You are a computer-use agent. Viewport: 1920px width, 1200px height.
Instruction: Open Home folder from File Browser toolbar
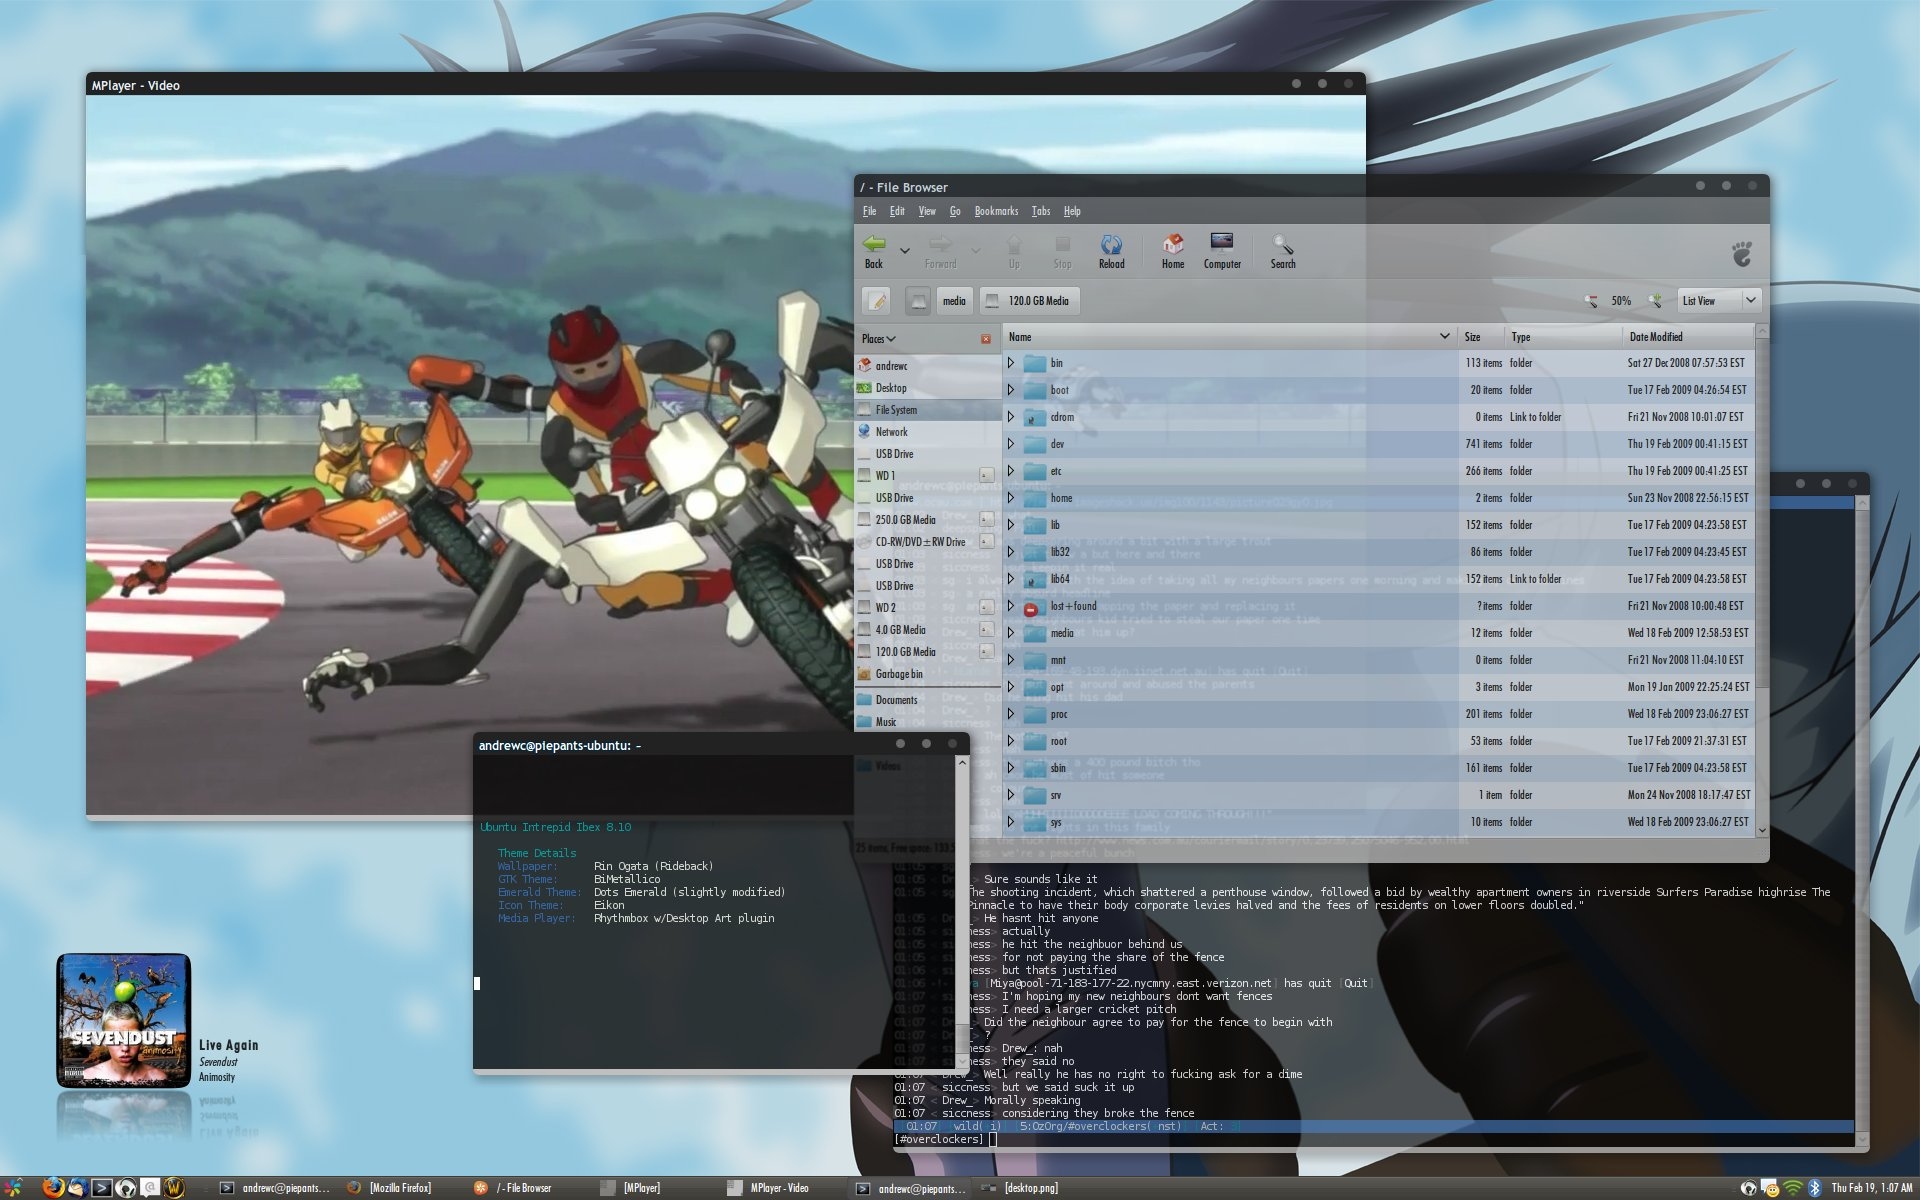point(1172,251)
